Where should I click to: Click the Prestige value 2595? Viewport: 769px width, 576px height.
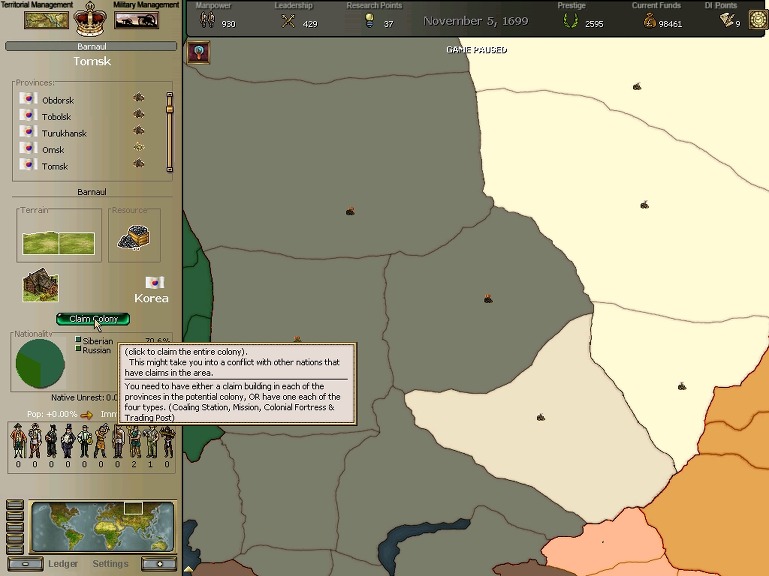[594, 24]
